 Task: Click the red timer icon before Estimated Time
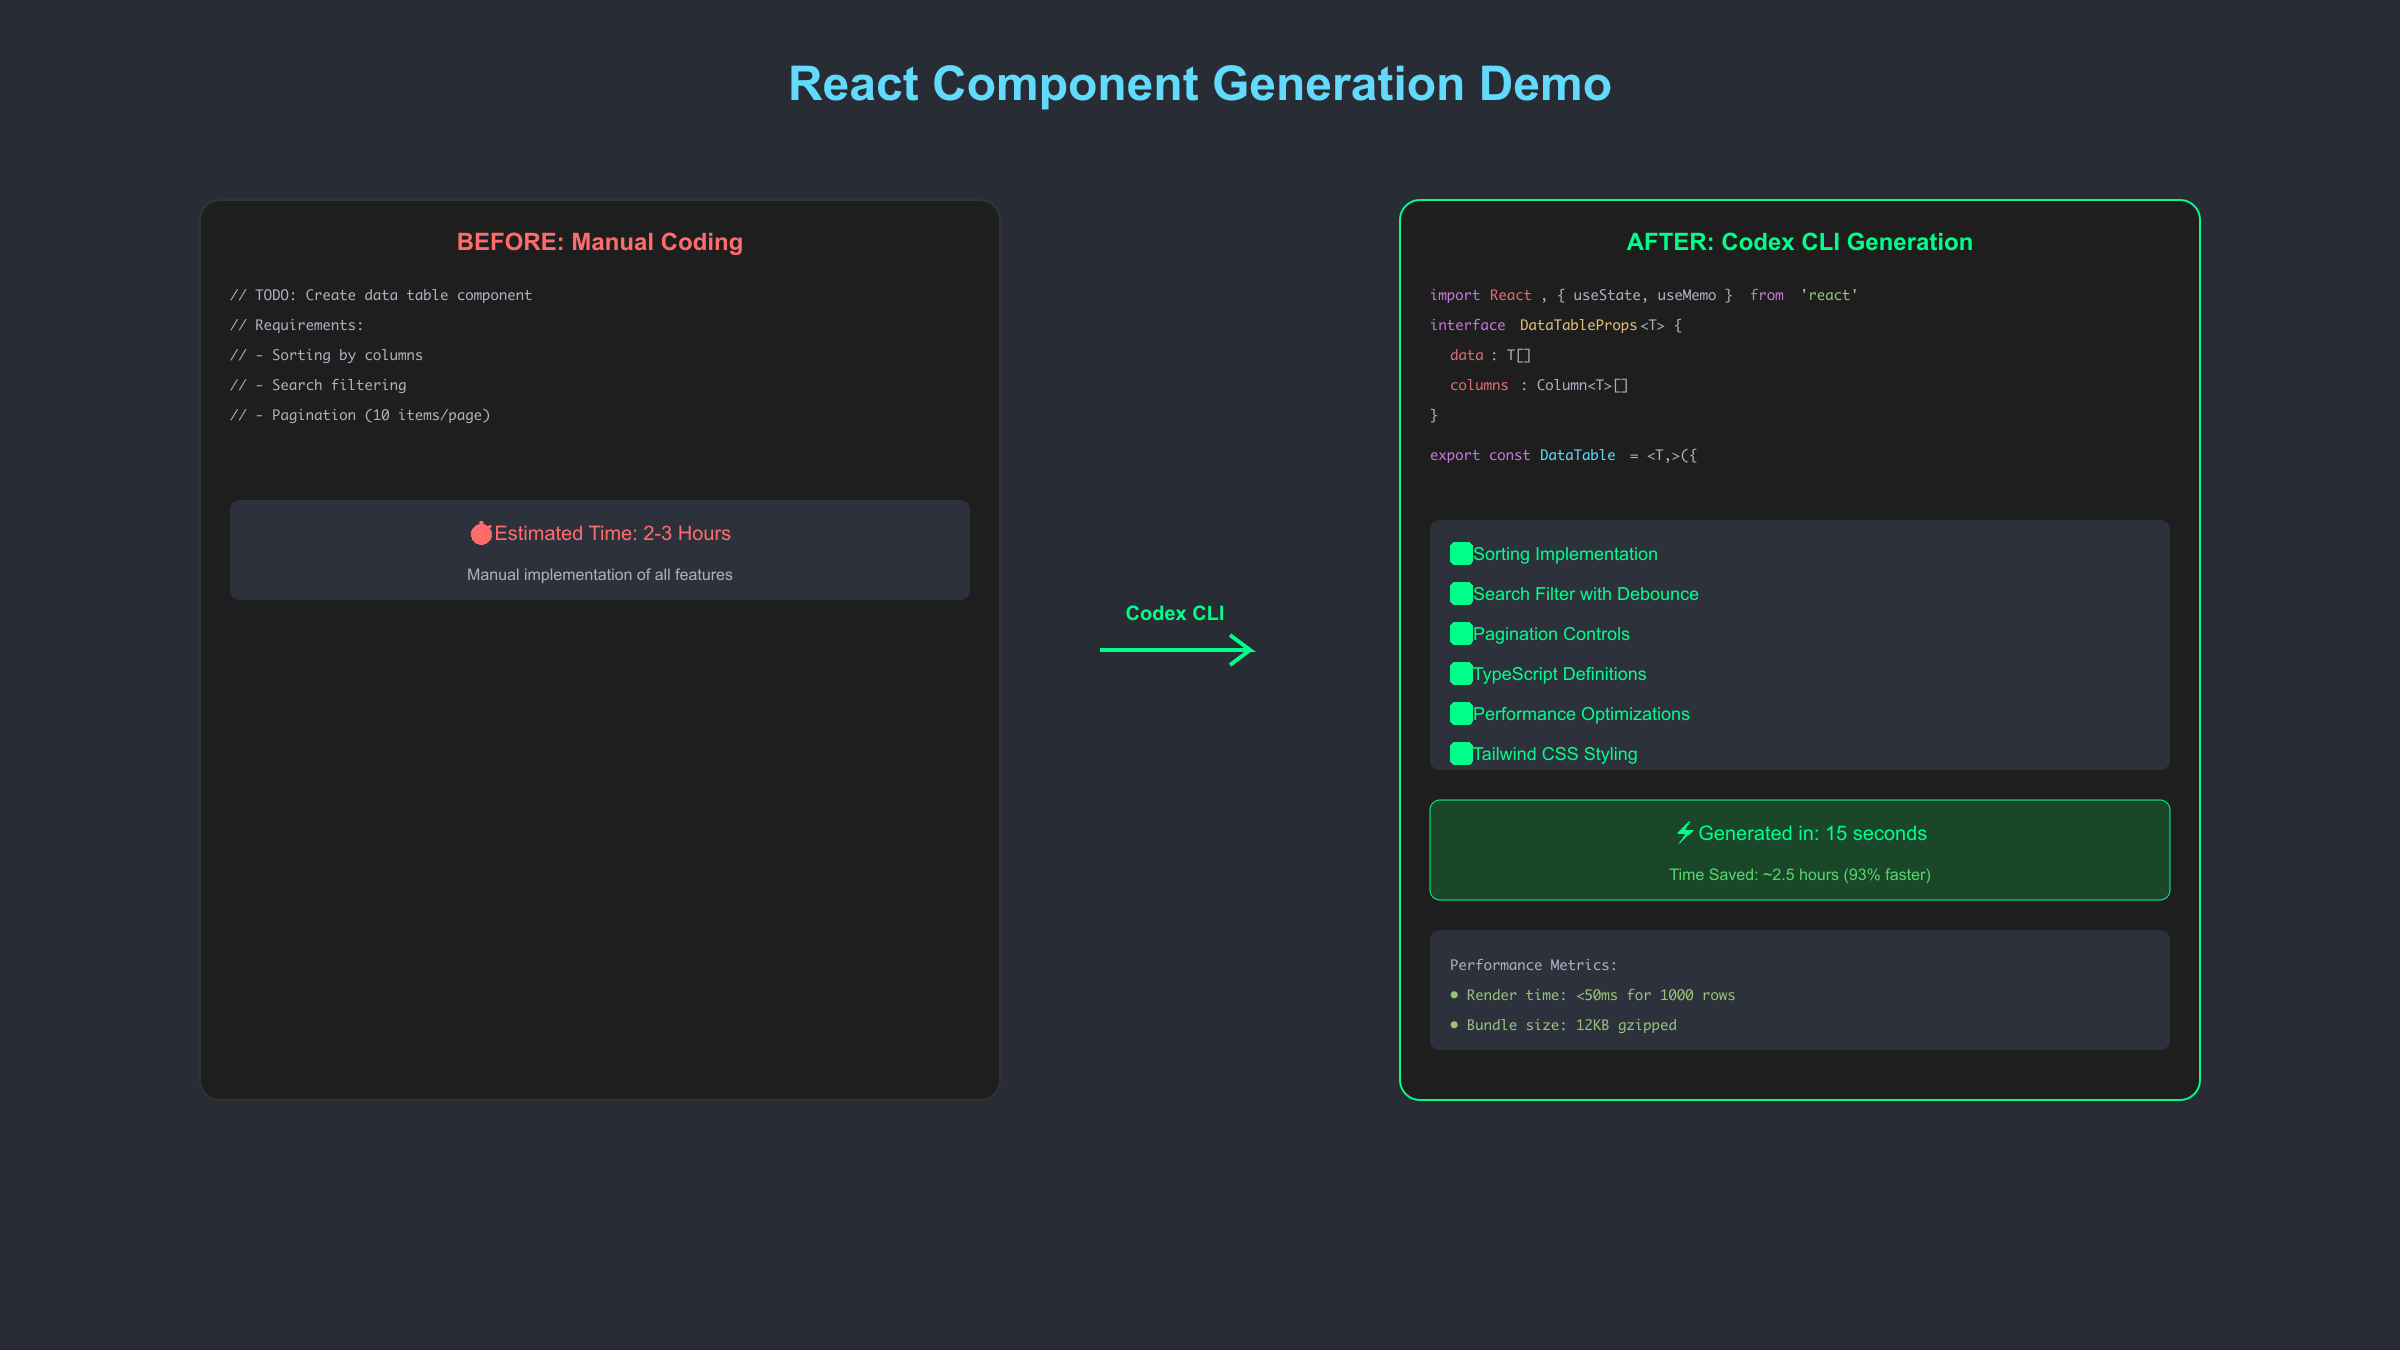click(481, 533)
